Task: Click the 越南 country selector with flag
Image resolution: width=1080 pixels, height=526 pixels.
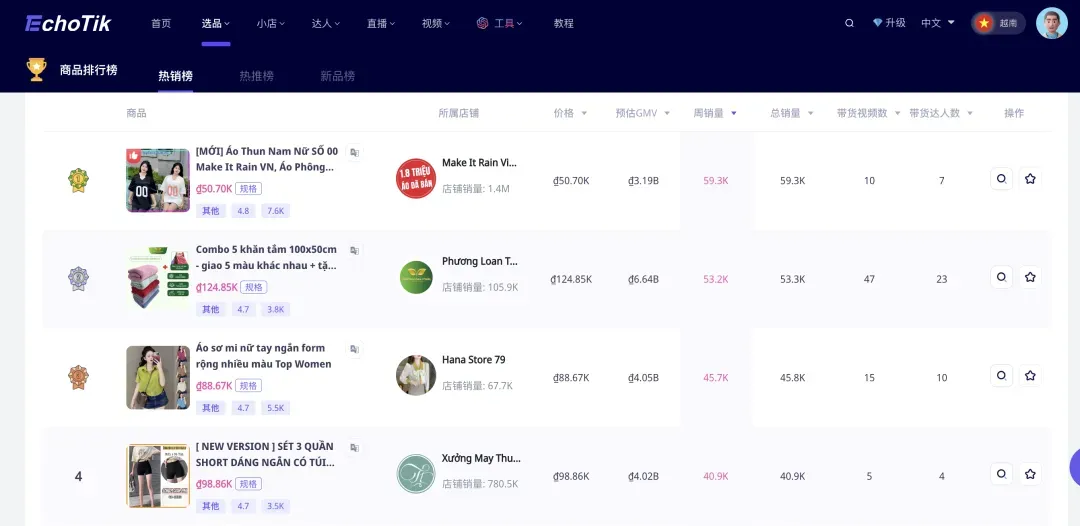Action: 998,23
